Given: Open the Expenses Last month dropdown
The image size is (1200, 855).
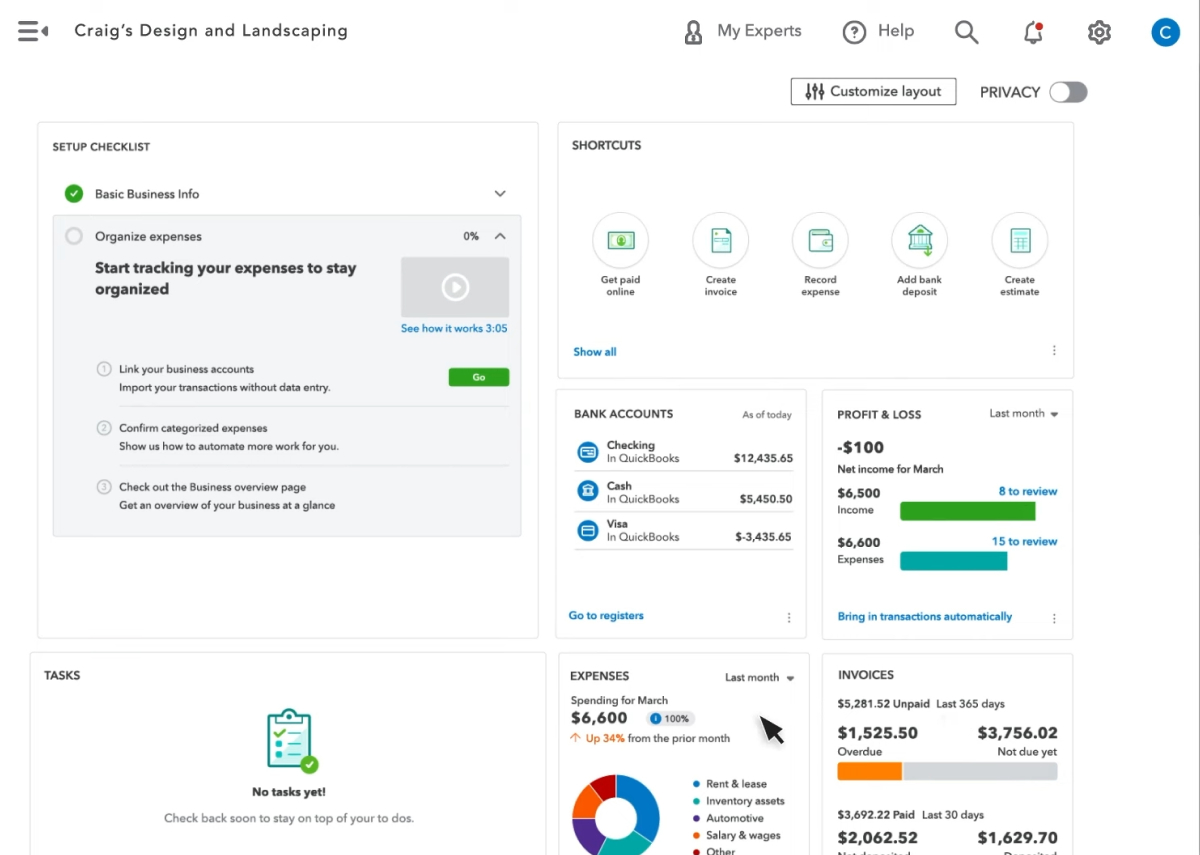Looking at the screenshot, I should tap(759, 678).
